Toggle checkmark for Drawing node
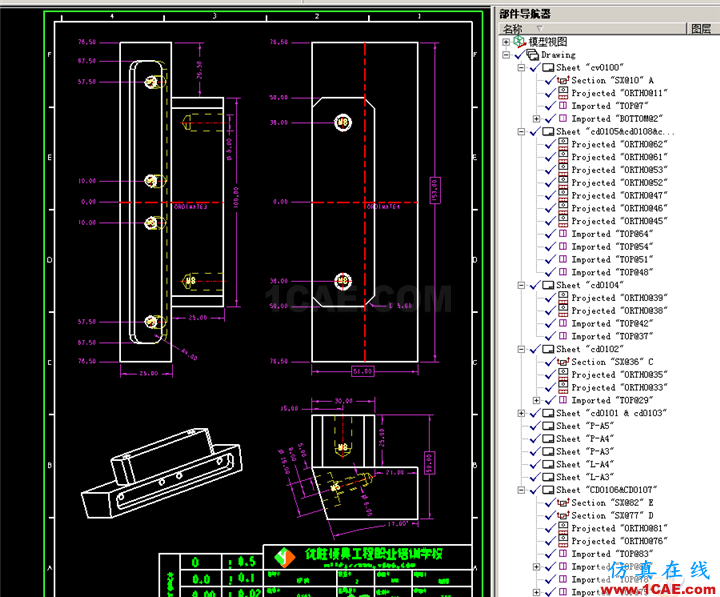 pos(519,55)
